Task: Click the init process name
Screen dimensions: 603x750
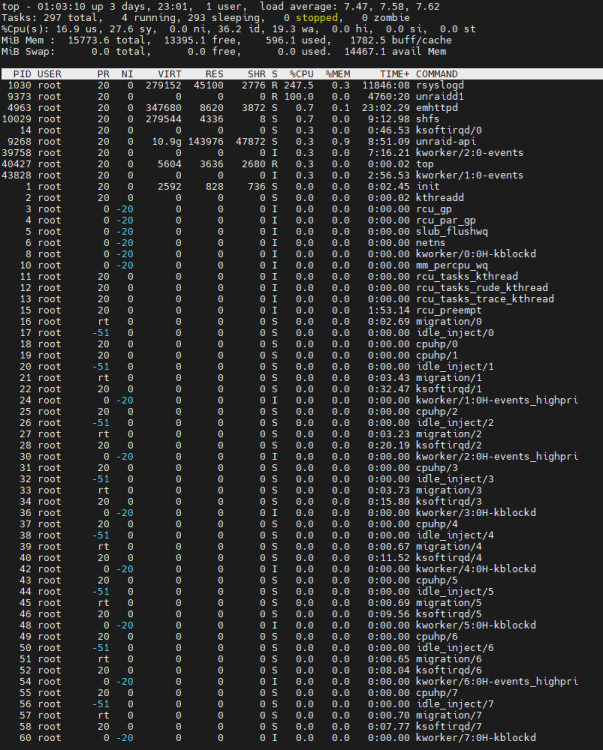Action: [x=428, y=187]
